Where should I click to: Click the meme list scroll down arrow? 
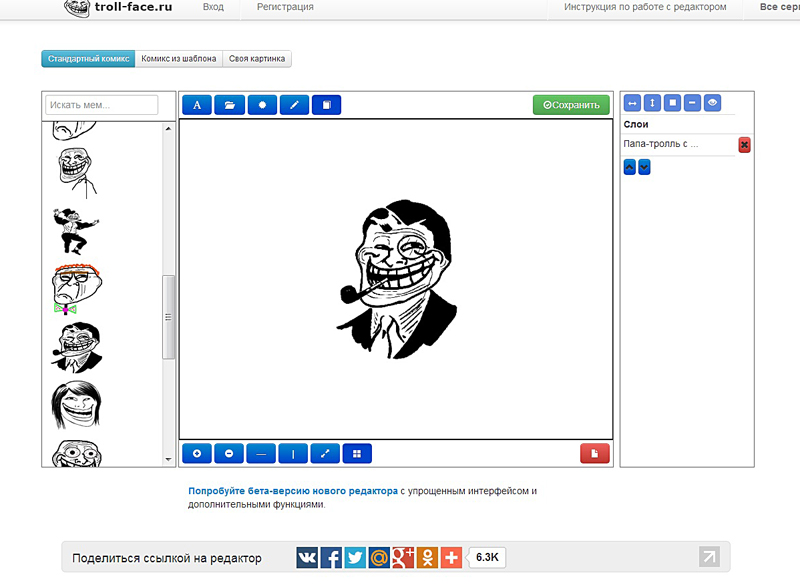coord(168,460)
